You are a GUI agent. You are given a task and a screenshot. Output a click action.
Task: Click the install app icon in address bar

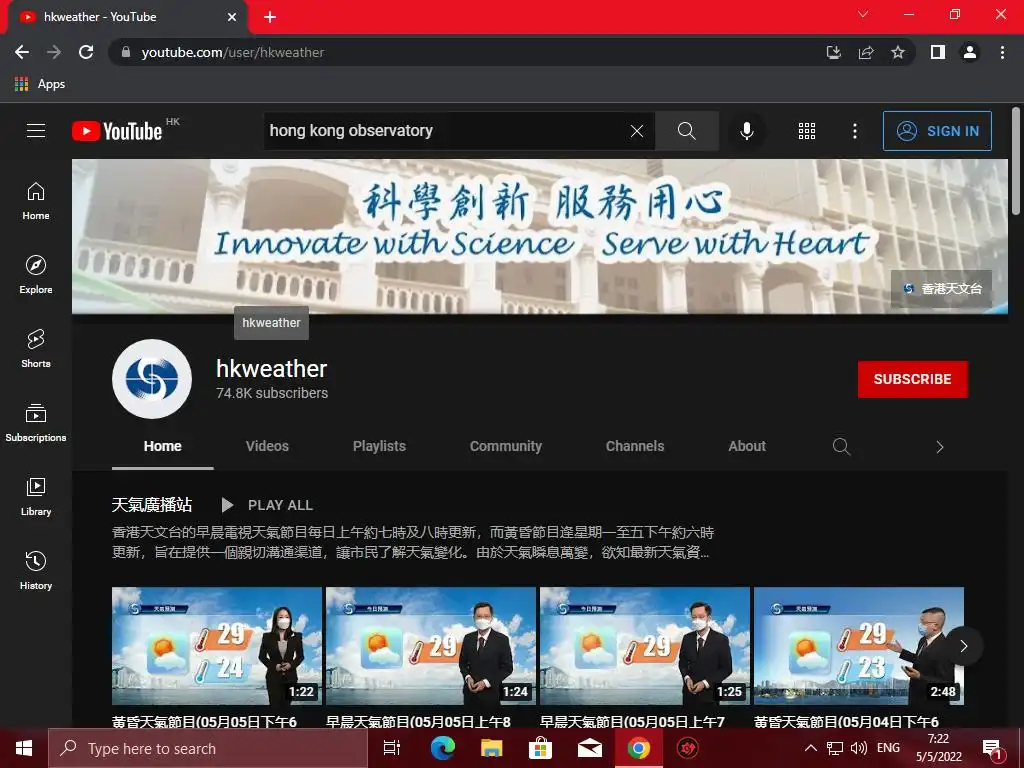point(833,52)
